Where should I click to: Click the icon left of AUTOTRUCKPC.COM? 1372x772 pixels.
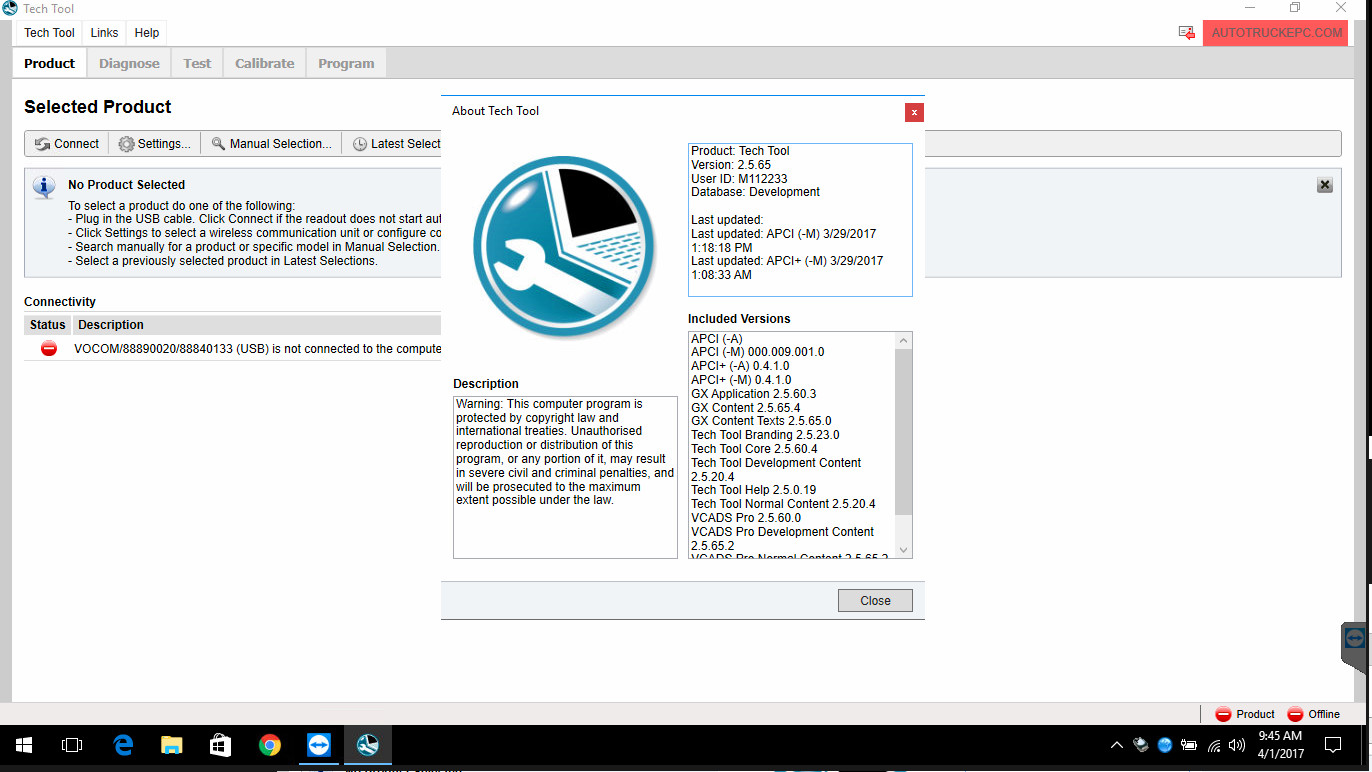(1186, 33)
